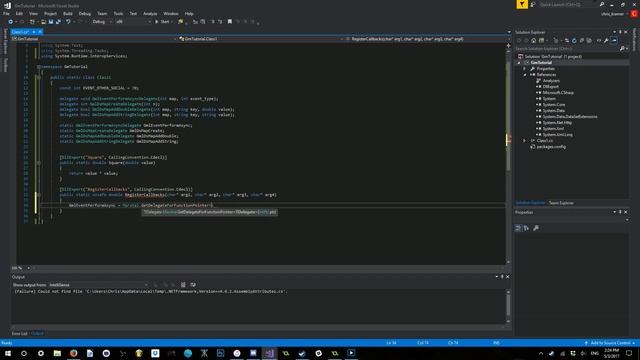Click the Solution Explorer Properties wrench icon
The width and height of the screenshot is (640, 360).
point(606,40)
